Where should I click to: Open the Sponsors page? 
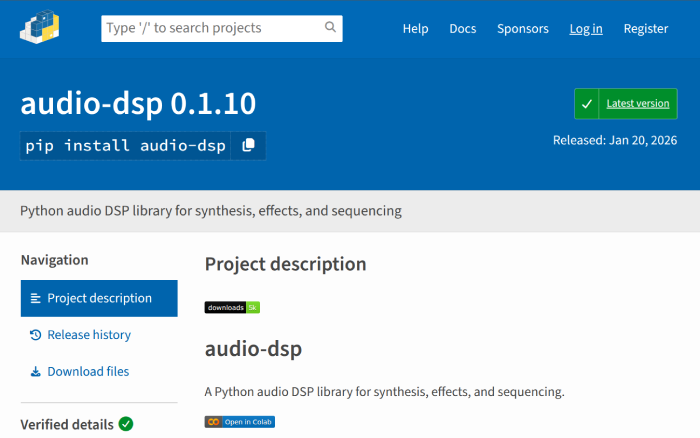523,29
